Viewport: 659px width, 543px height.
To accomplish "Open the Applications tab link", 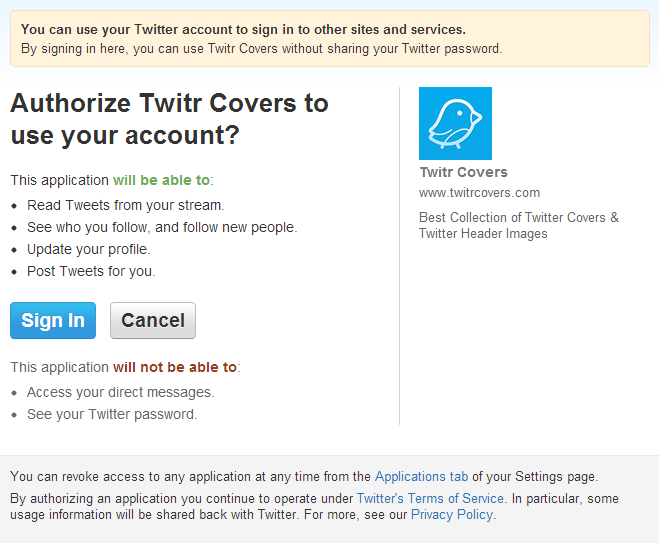I will click(x=421, y=477).
